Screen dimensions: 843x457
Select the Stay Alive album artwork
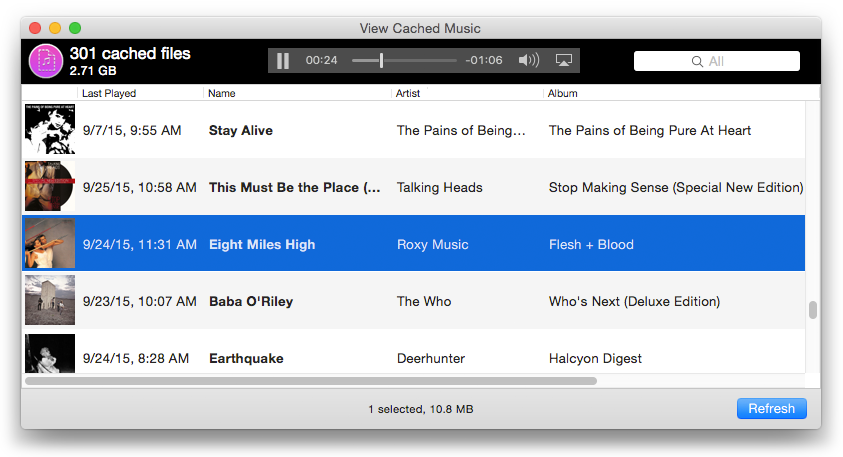pyautogui.click(x=50, y=130)
